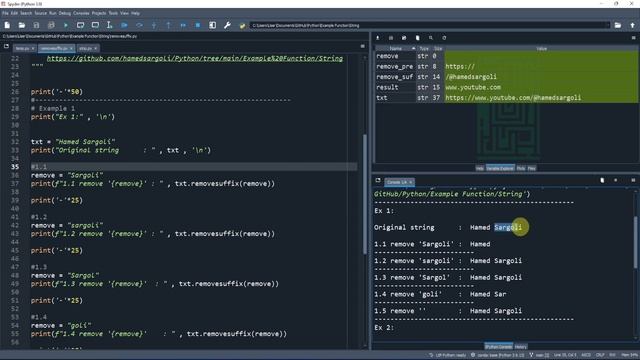The image size is (640, 360).
Task: Open file using folder toolbar icon
Action: [x=22, y=25]
